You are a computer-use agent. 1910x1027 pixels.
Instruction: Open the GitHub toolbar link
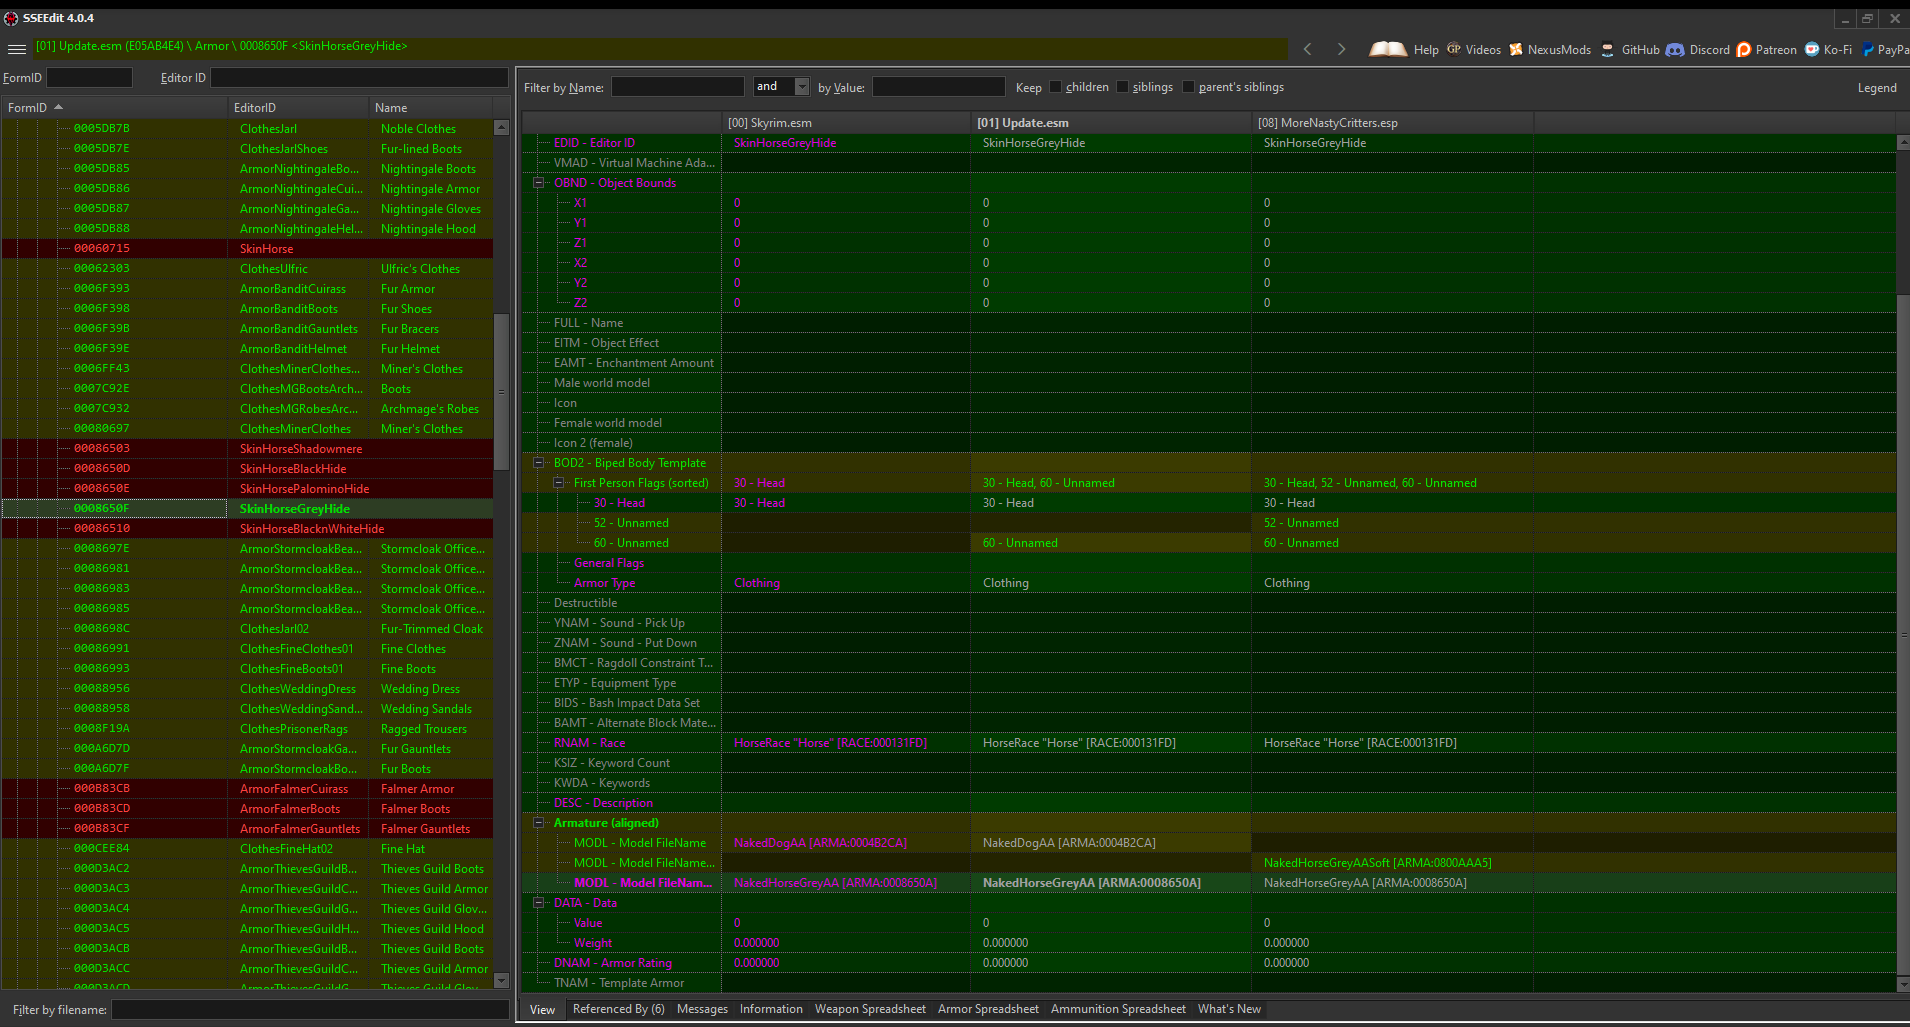click(1631, 49)
